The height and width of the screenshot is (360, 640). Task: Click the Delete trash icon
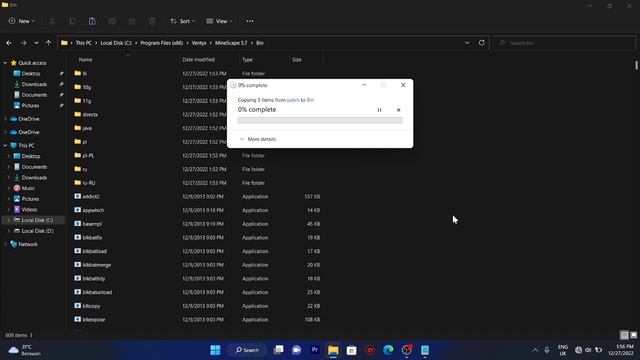tap(152, 21)
